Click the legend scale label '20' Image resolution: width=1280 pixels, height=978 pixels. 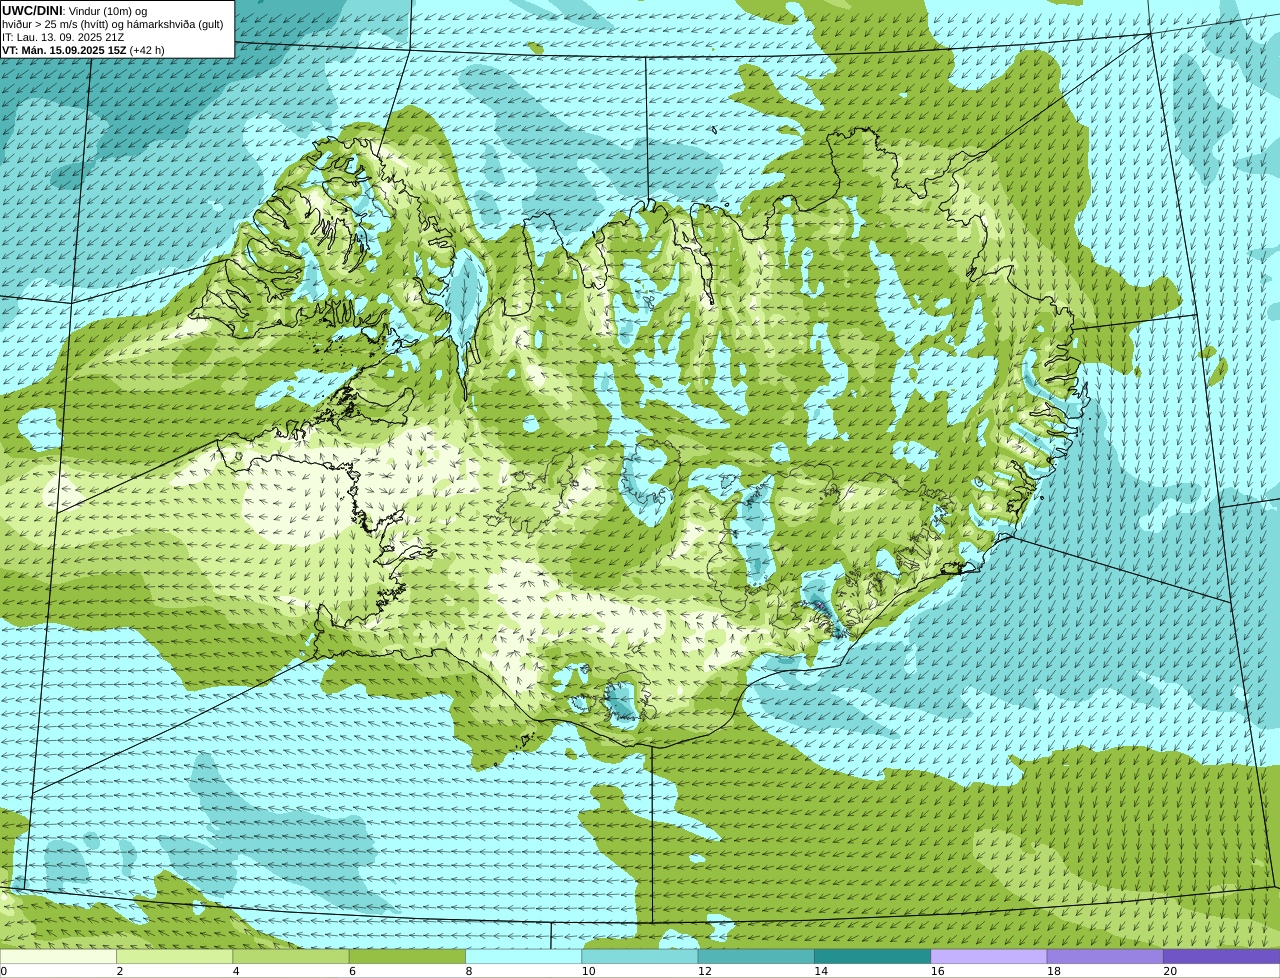click(1169, 971)
